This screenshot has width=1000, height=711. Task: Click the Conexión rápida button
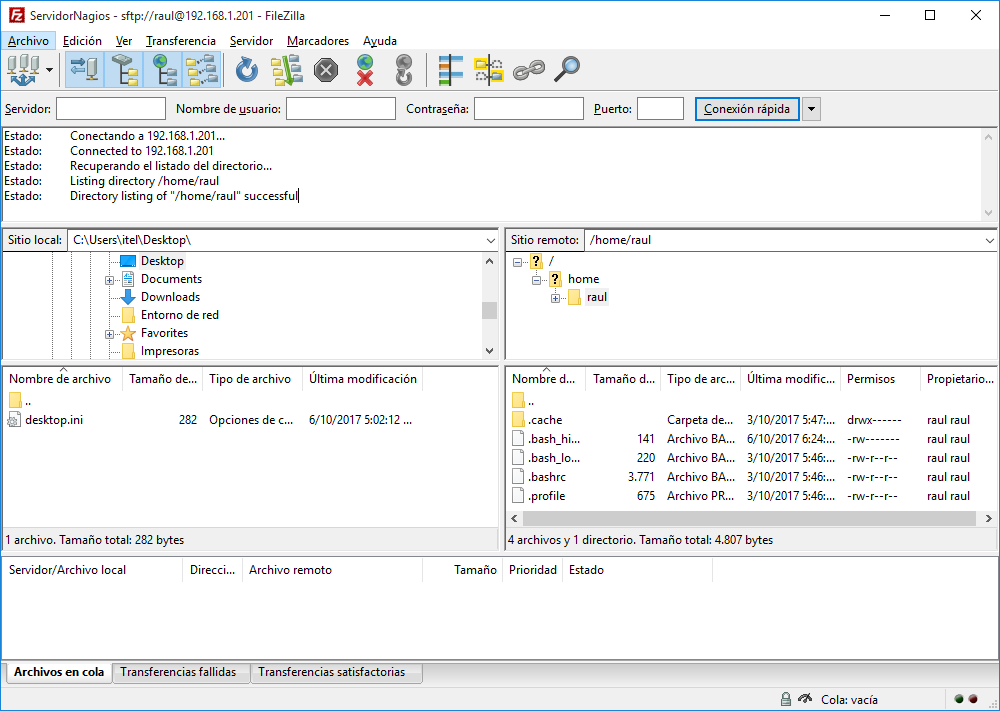[747, 108]
